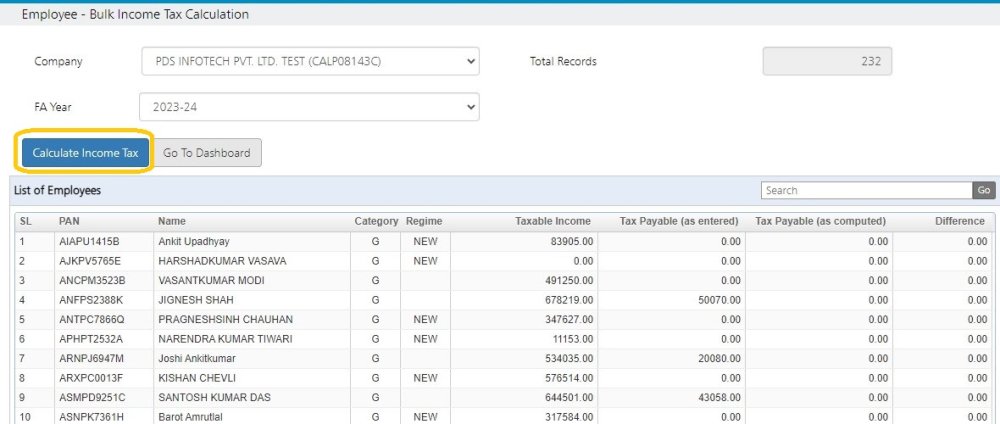The width and height of the screenshot is (1000, 424).
Task: Select PAN ARXPC0013F
Action: pyautogui.click(x=91, y=378)
